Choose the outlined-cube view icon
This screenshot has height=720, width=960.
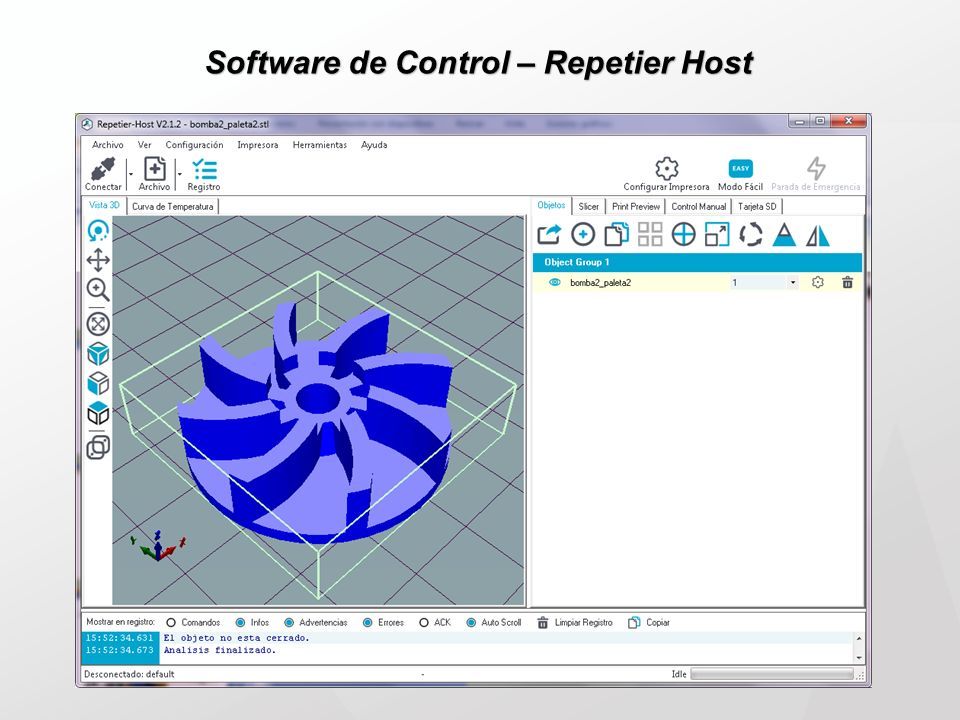(x=98, y=384)
